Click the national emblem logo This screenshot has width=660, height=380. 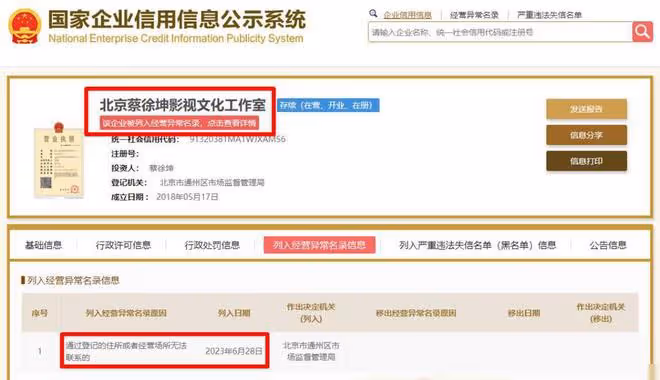point(25,27)
